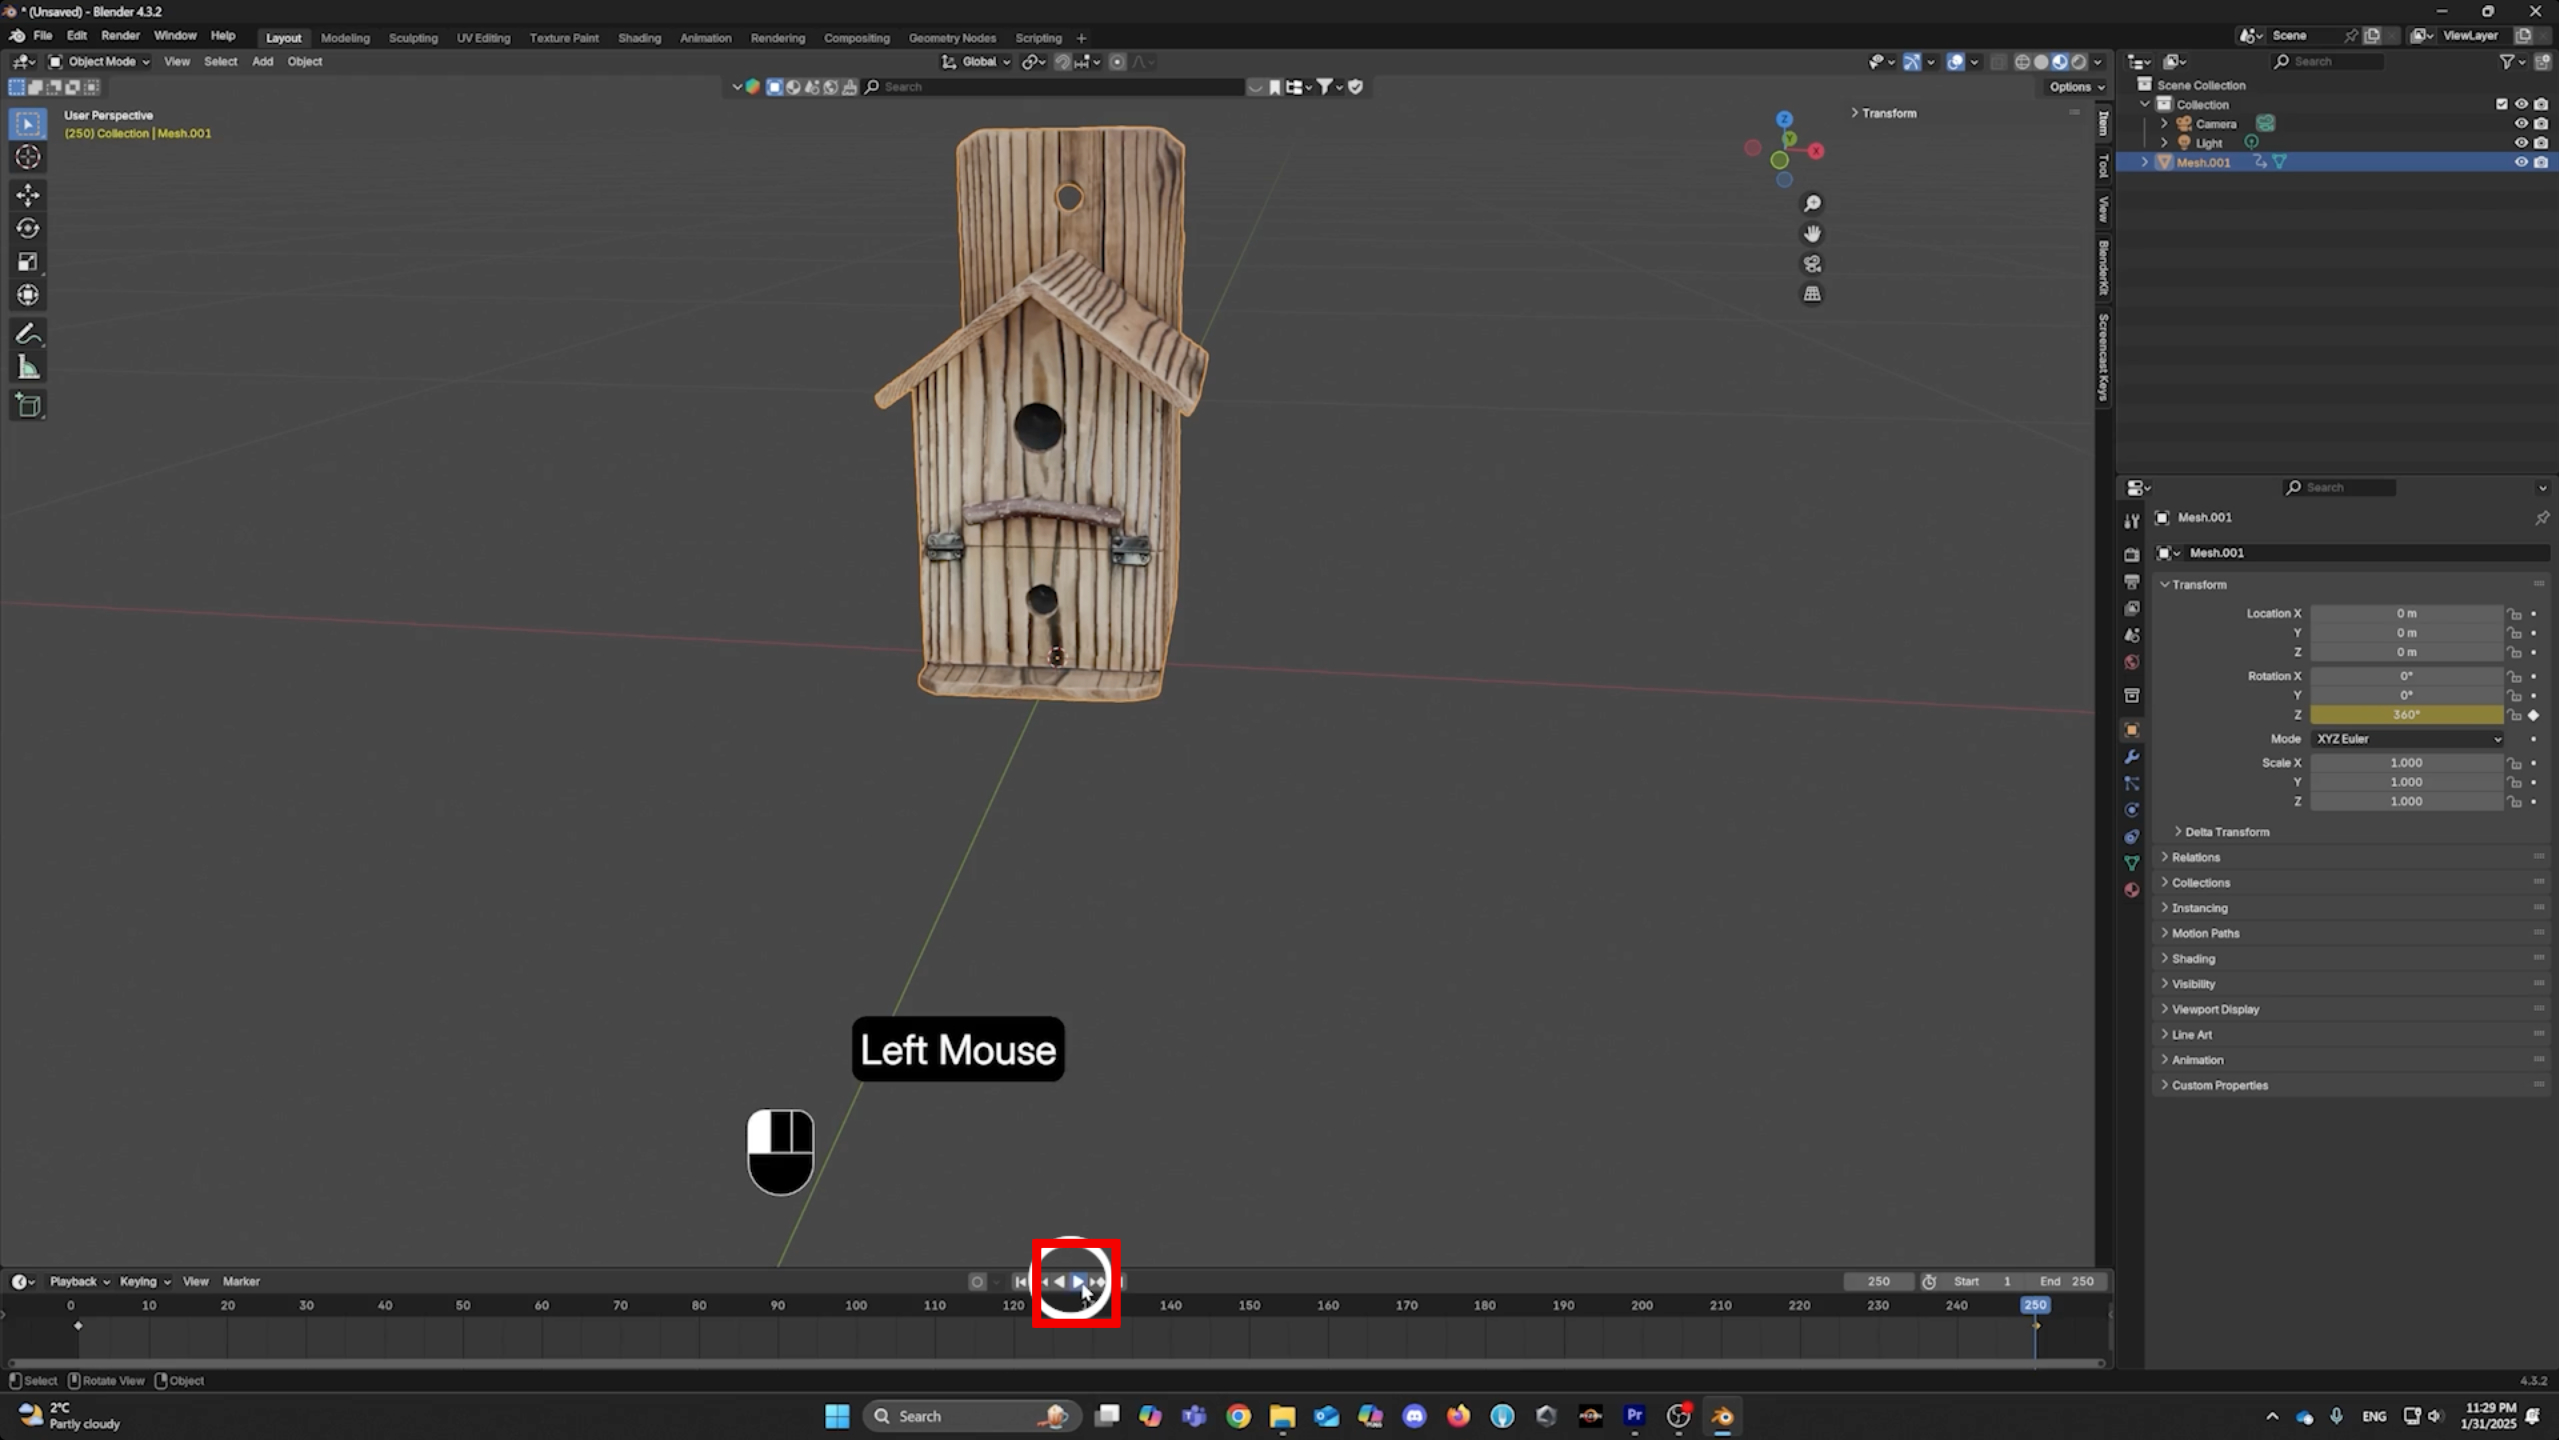Click the Rotation Z slider showing 360°
Screen dimensions: 2559x1440
click(x=2405, y=715)
